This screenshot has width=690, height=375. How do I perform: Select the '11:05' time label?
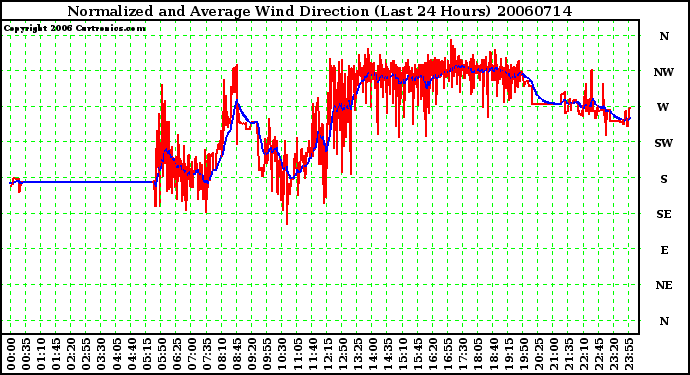click(x=297, y=354)
